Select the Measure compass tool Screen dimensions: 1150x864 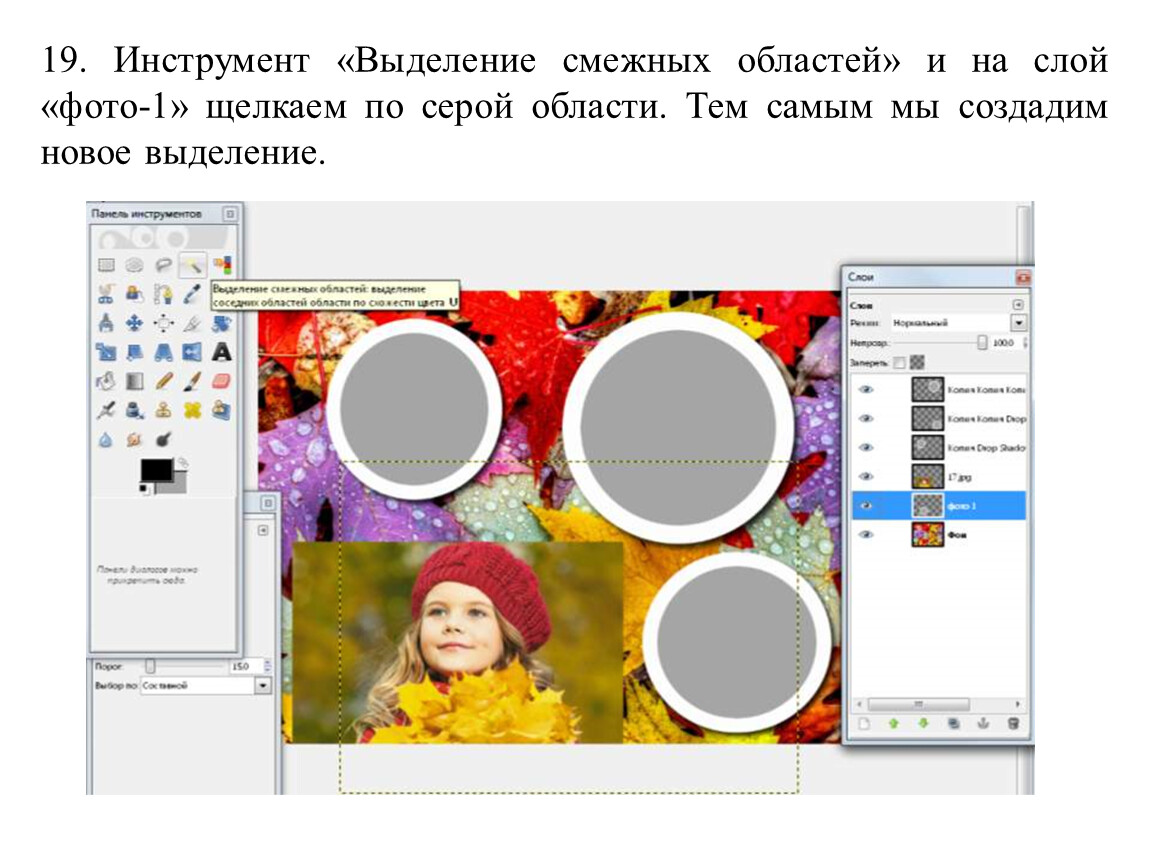click(106, 323)
